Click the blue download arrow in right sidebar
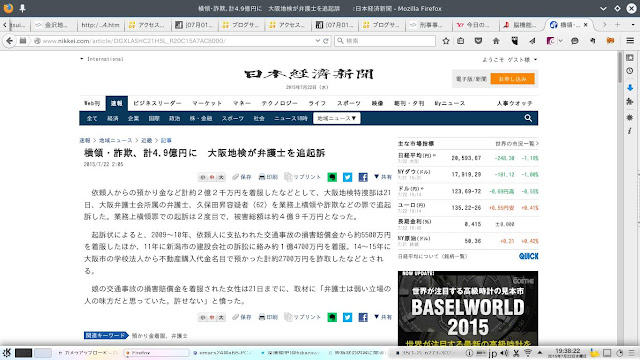 tap(630, 88)
